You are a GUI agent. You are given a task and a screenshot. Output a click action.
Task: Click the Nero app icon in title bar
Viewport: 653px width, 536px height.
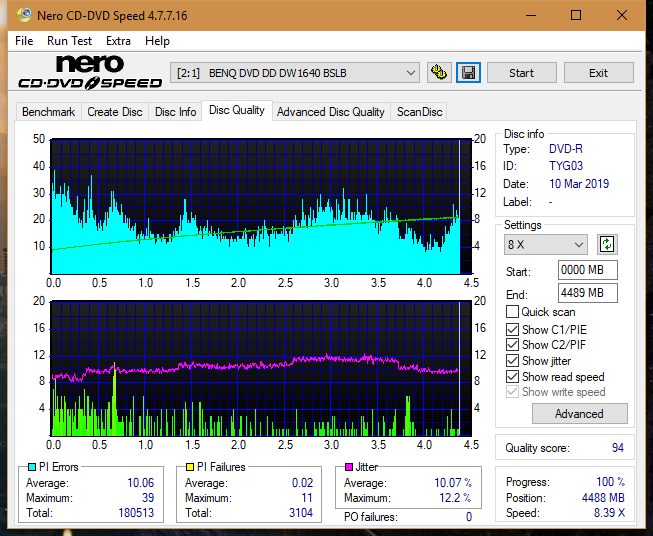(24, 15)
